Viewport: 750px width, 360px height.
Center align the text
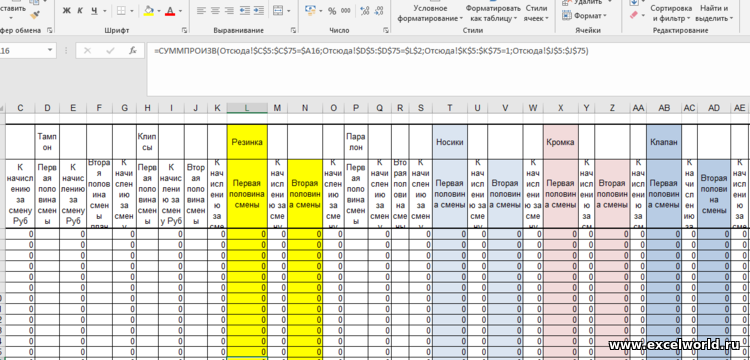pyautogui.click(x=216, y=11)
